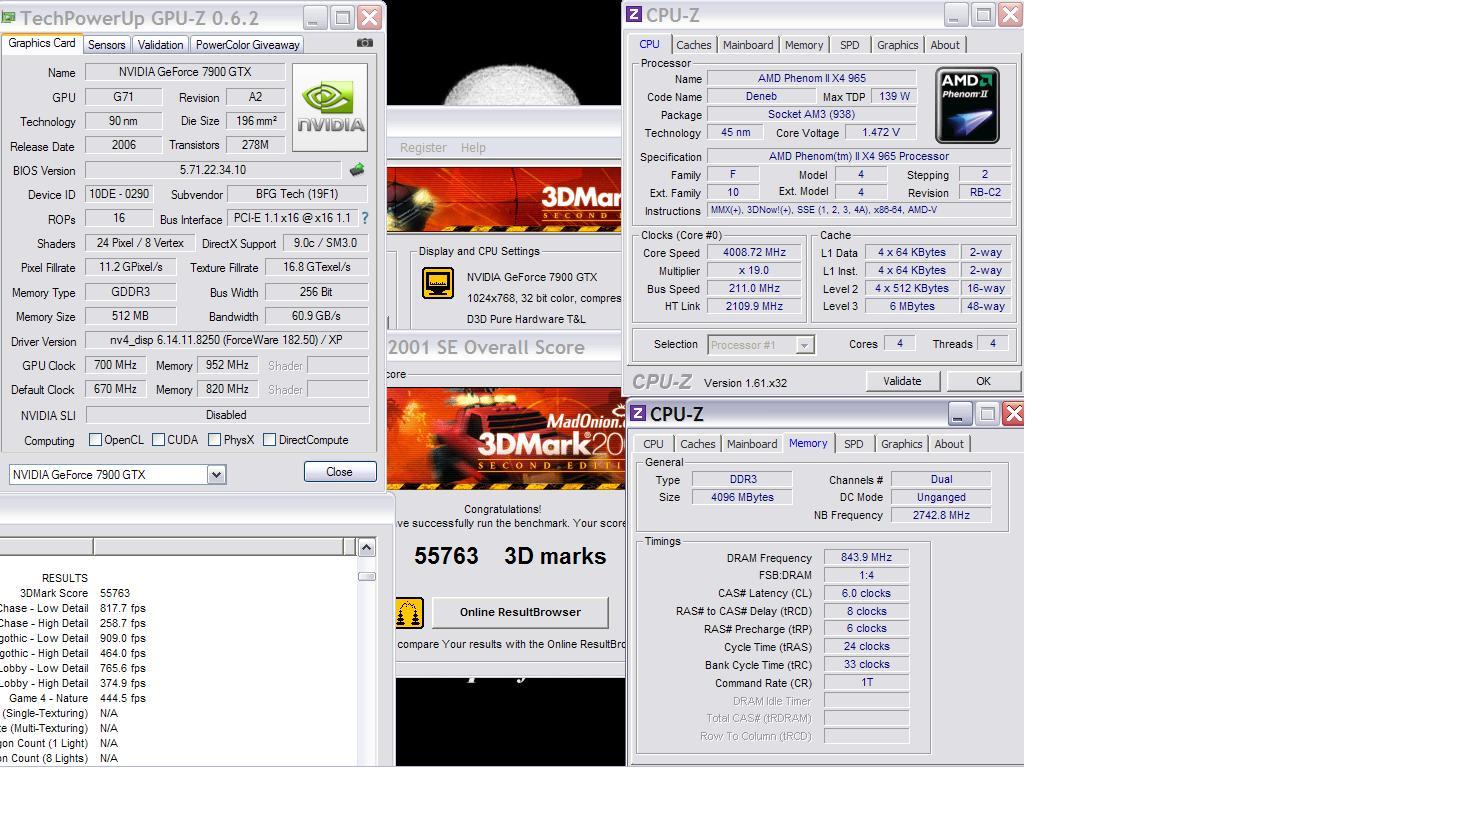Click the CPU-Z Validate button

902,381
